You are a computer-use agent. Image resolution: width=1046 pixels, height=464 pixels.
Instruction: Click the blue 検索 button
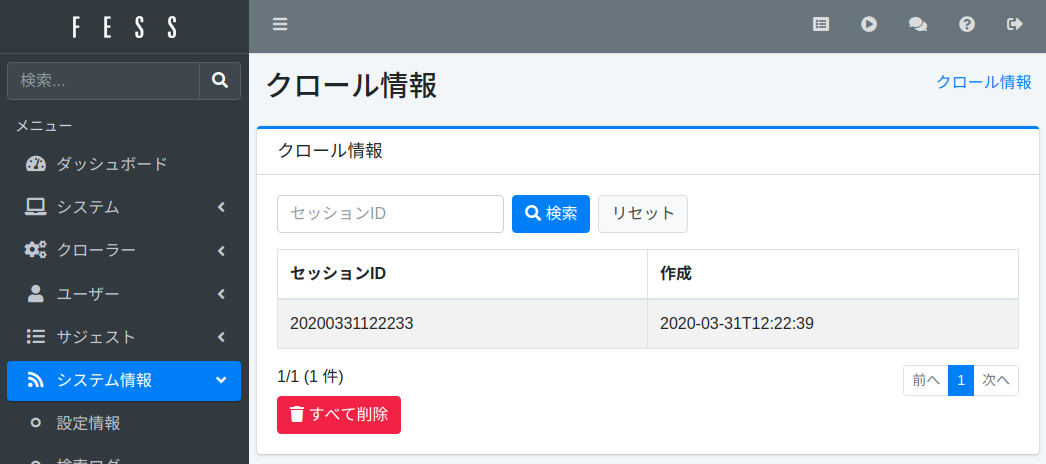click(x=550, y=214)
